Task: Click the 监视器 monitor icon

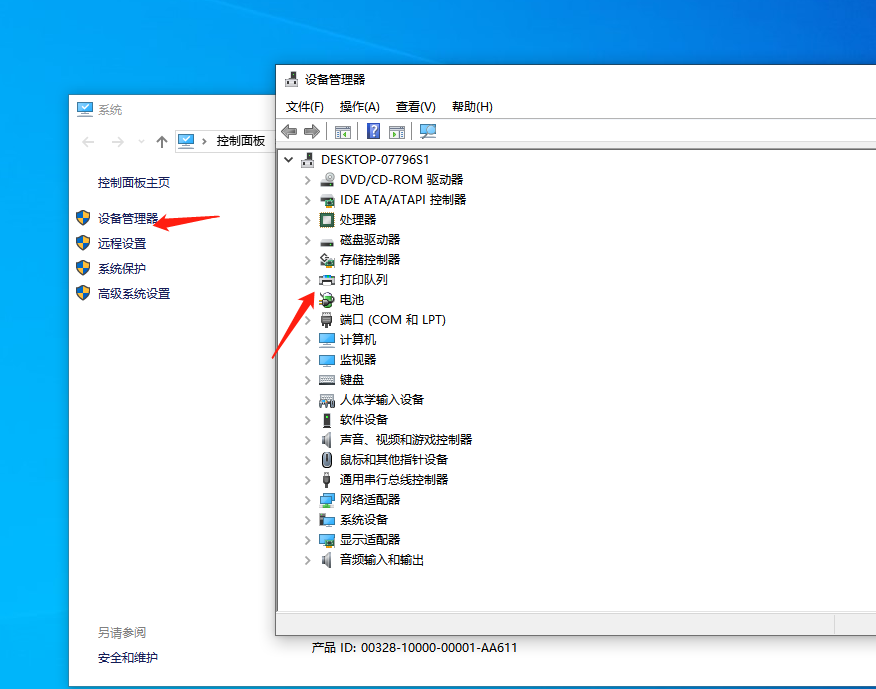Action: 328,359
